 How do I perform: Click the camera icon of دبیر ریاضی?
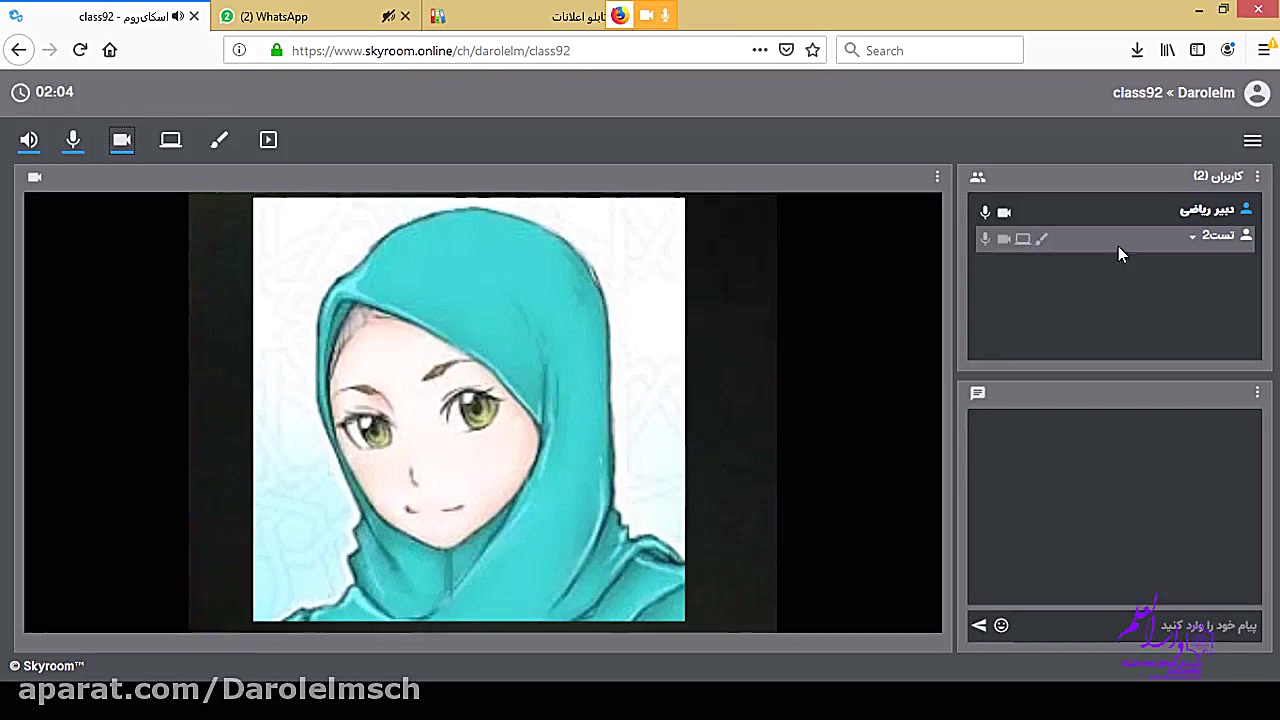click(x=1004, y=212)
